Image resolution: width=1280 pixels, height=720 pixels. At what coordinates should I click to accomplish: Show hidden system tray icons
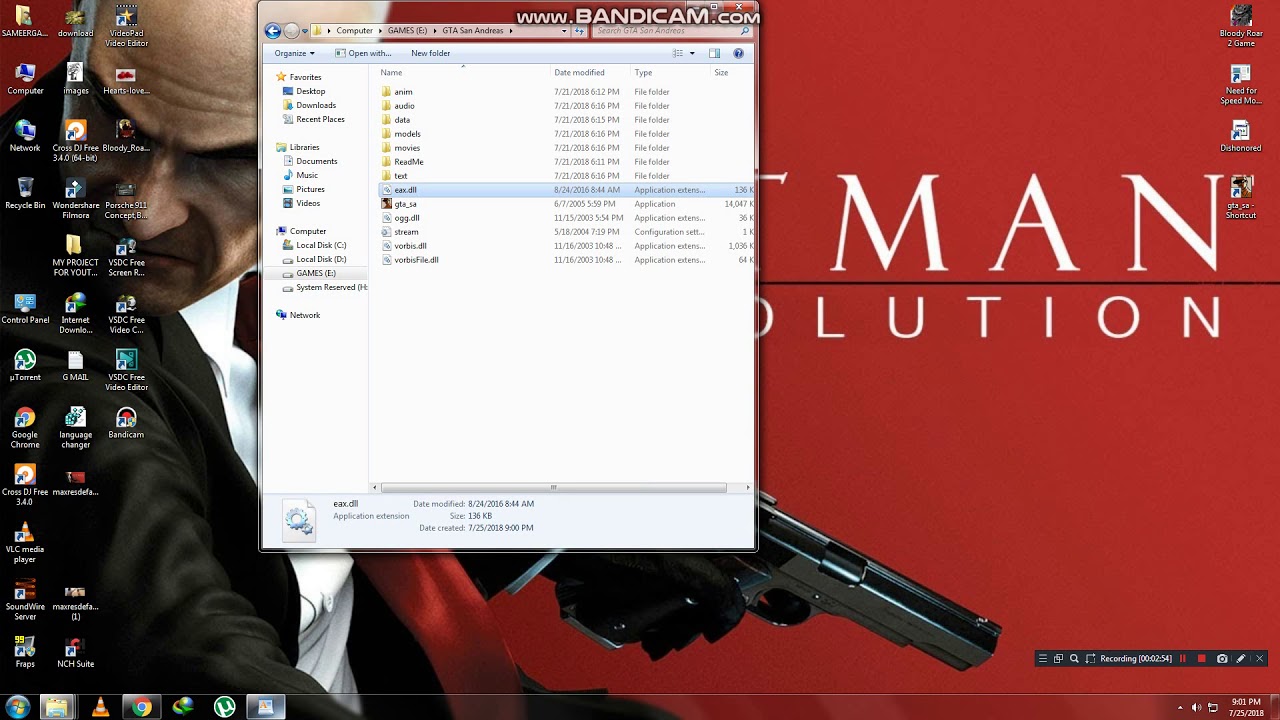point(1180,708)
